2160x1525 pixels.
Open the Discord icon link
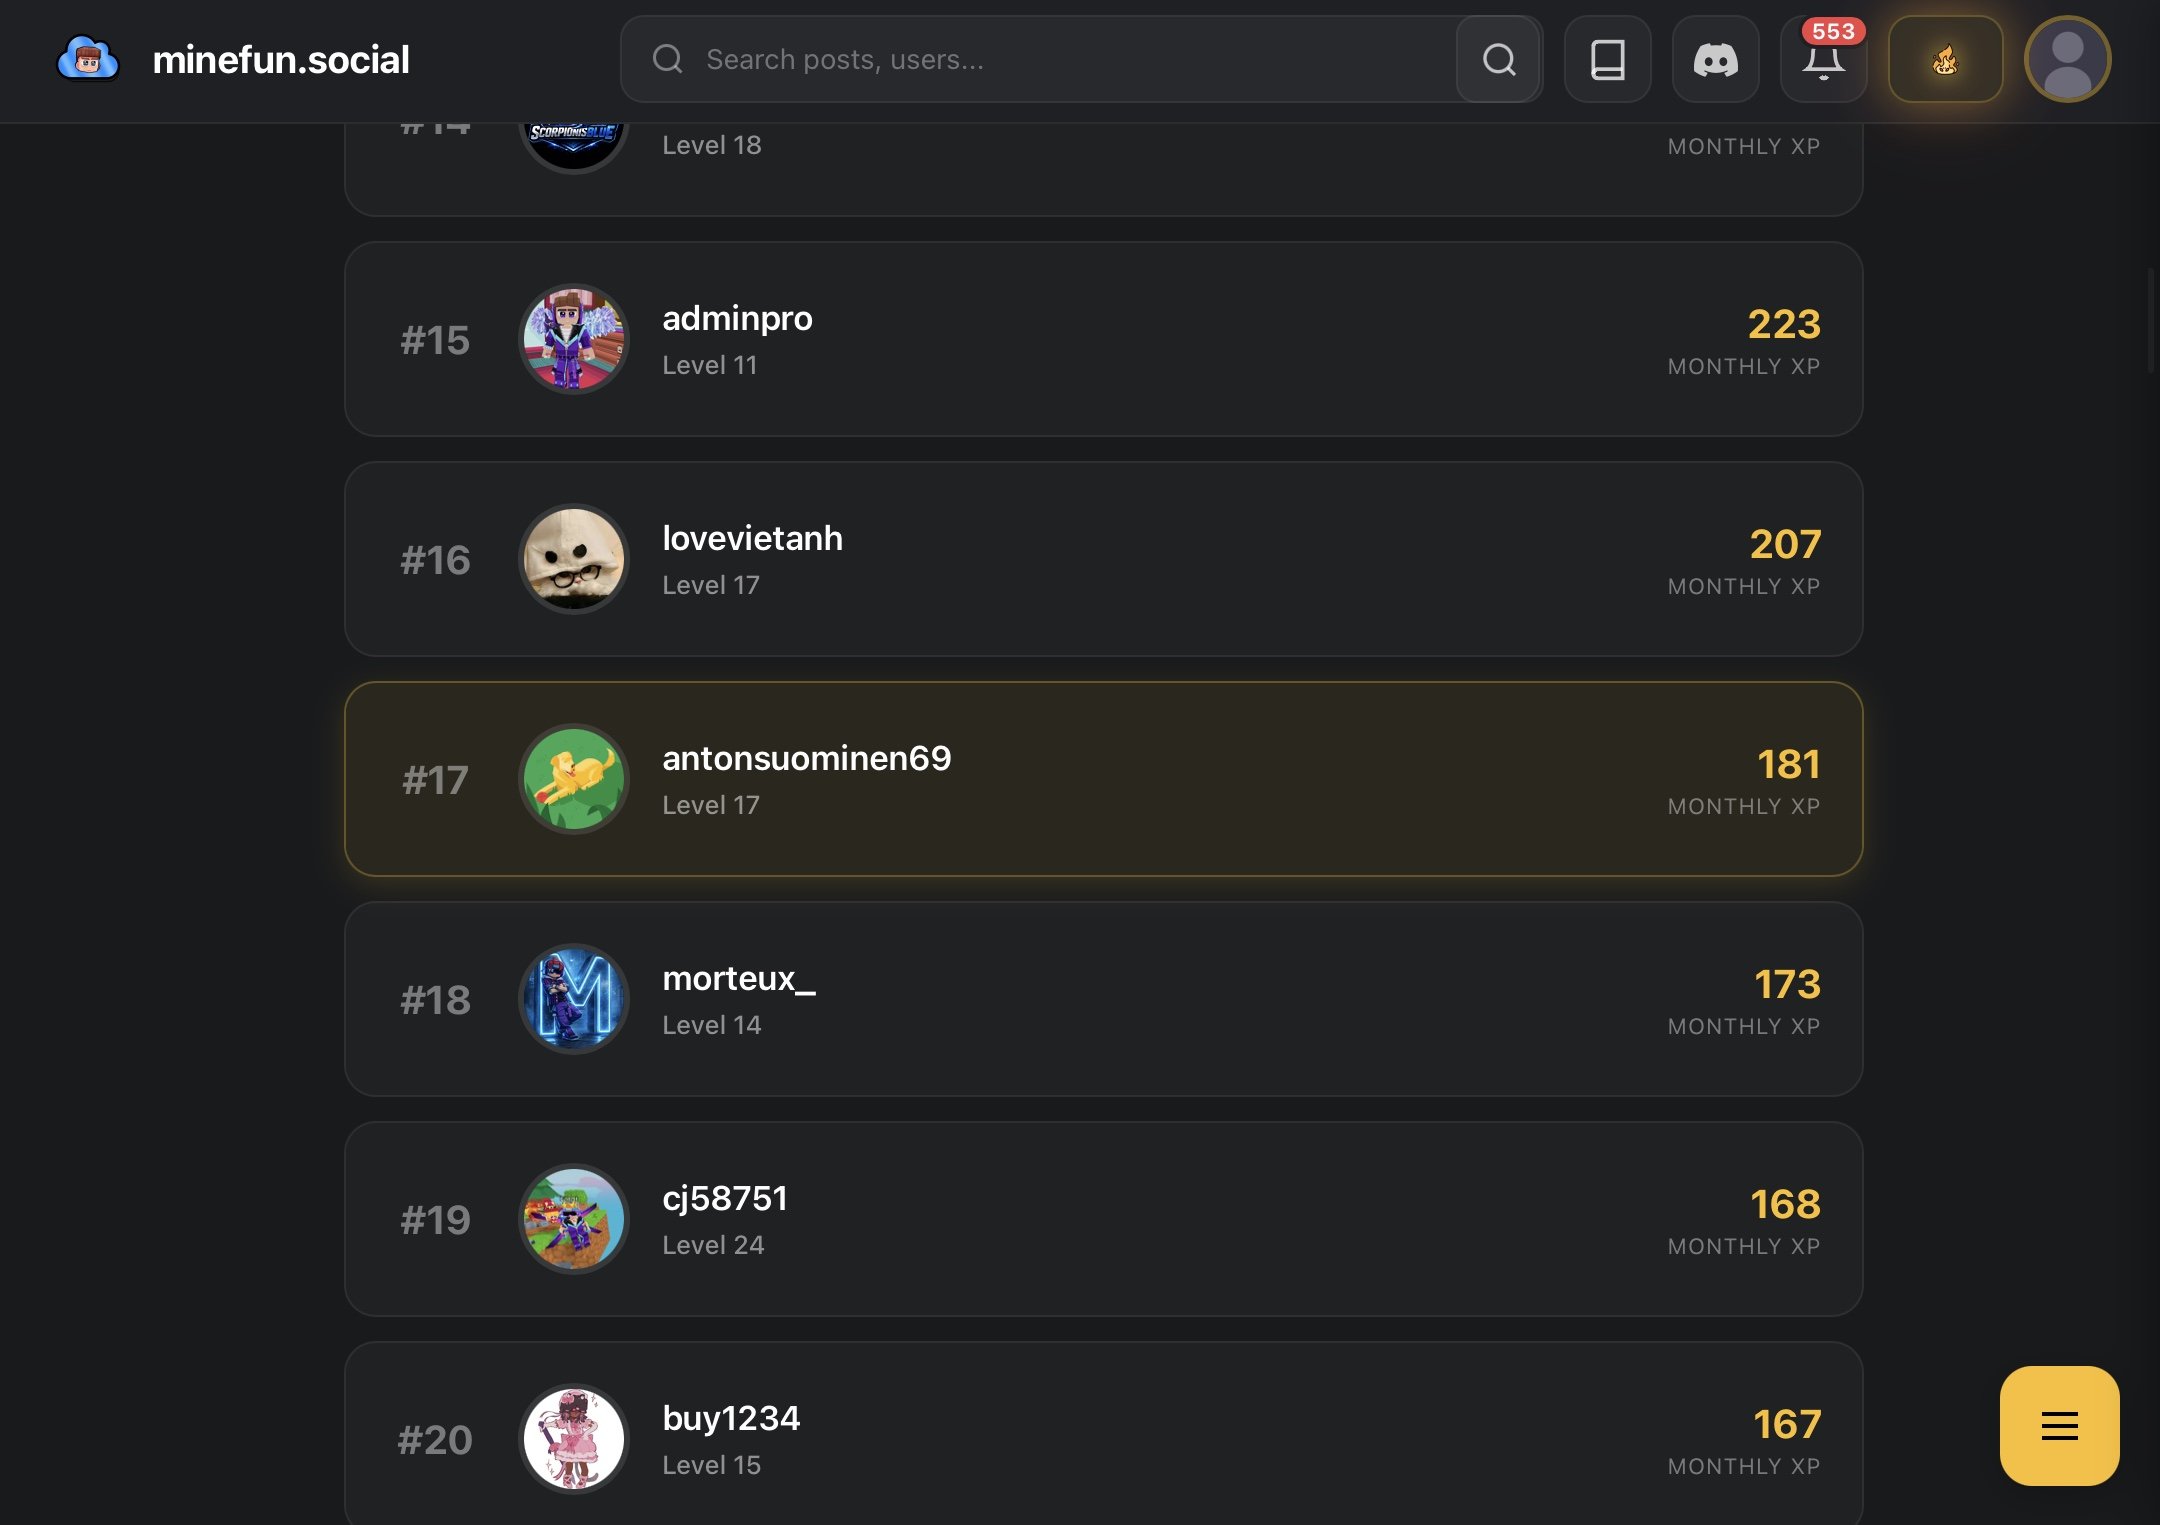1715,59
